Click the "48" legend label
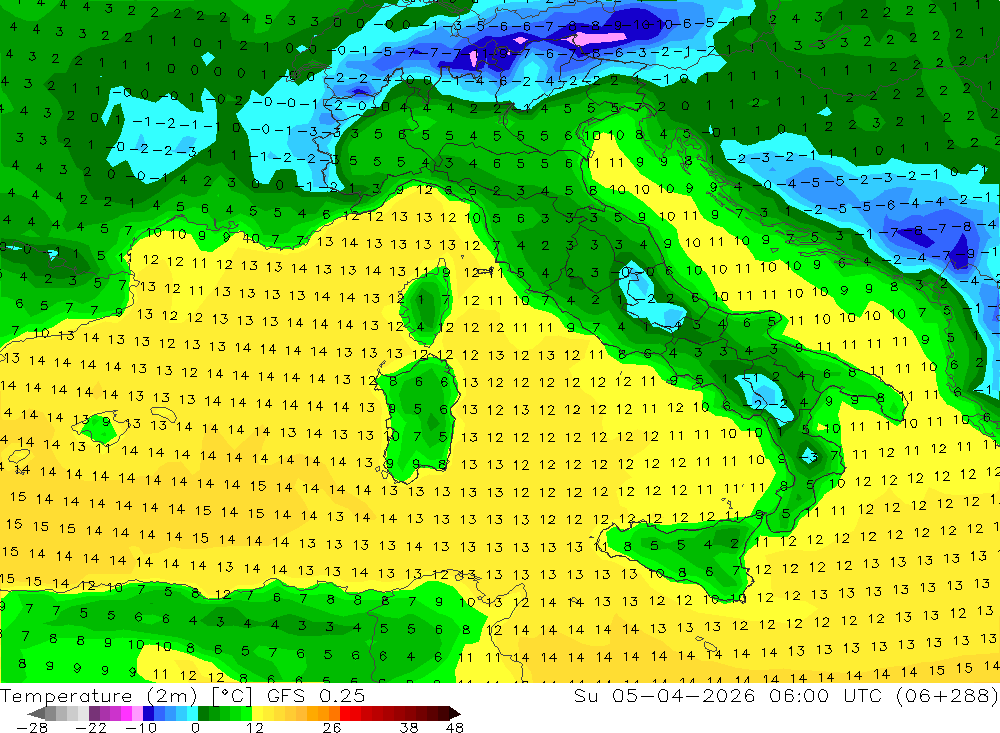Screen dimensions: 1000x733 pyautogui.click(x=455, y=728)
